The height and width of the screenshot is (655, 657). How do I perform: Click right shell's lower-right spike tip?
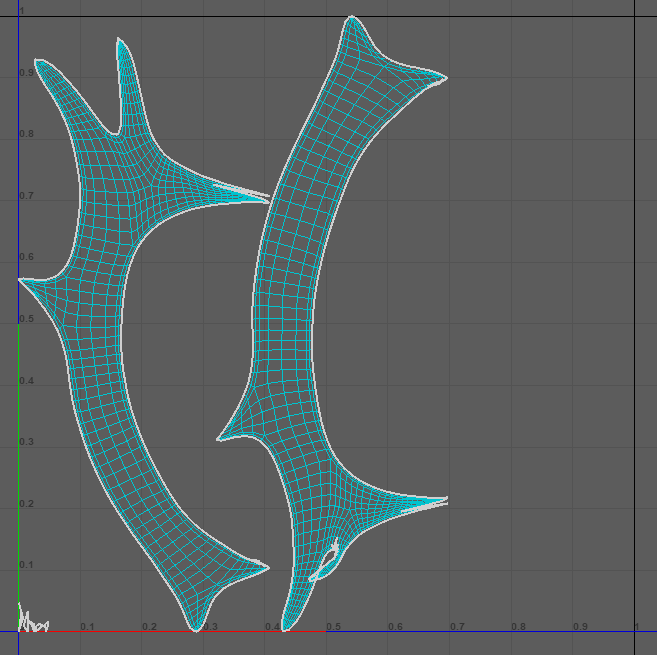pyautogui.click(x=444, y=500)
